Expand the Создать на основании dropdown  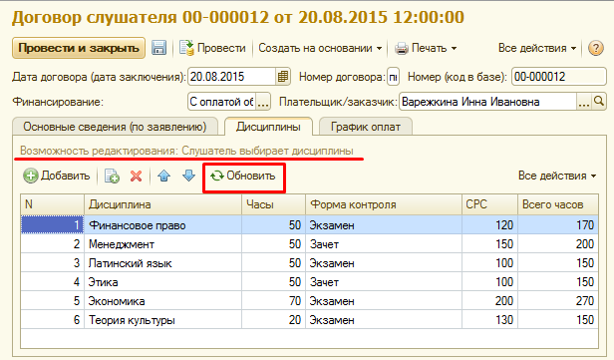coord(320,48)
